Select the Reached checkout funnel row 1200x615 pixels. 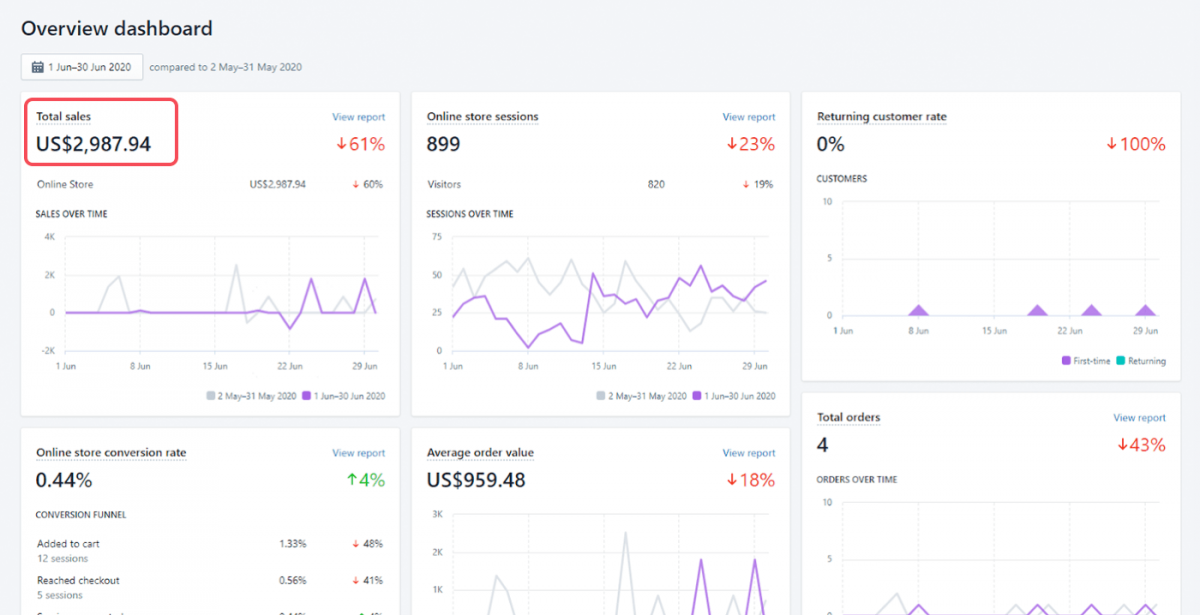[210, 587]
